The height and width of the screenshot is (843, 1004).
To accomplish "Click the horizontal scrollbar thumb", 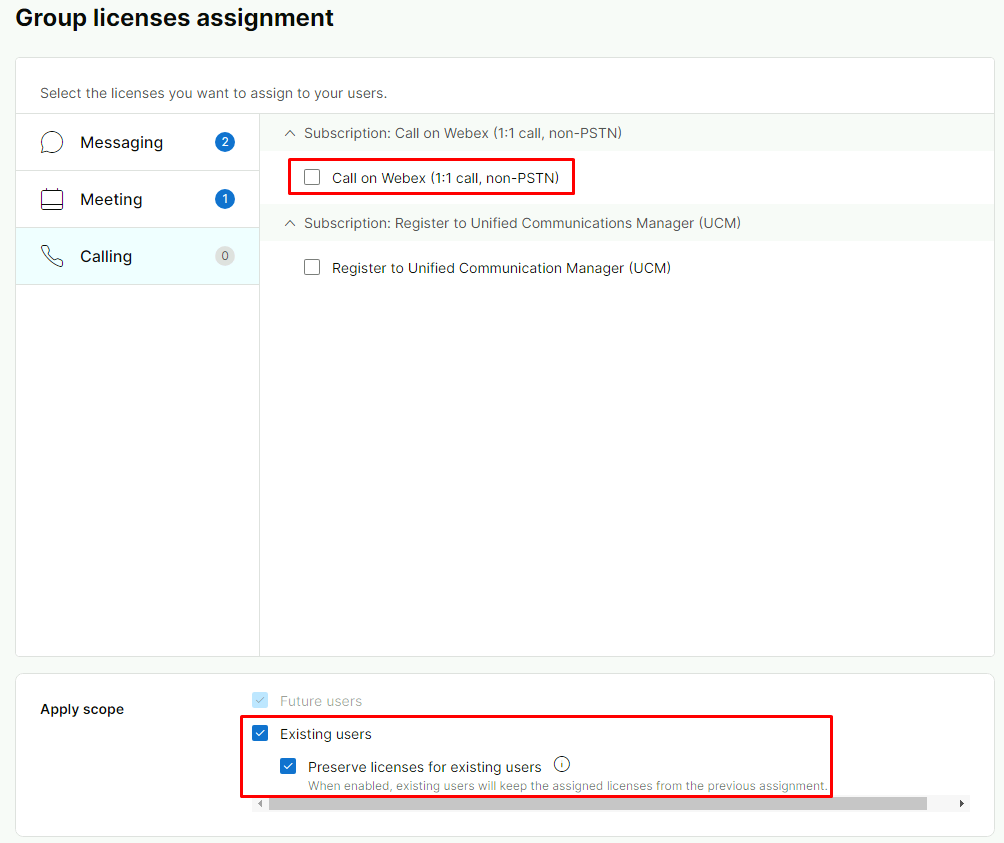I will (597, 803).
